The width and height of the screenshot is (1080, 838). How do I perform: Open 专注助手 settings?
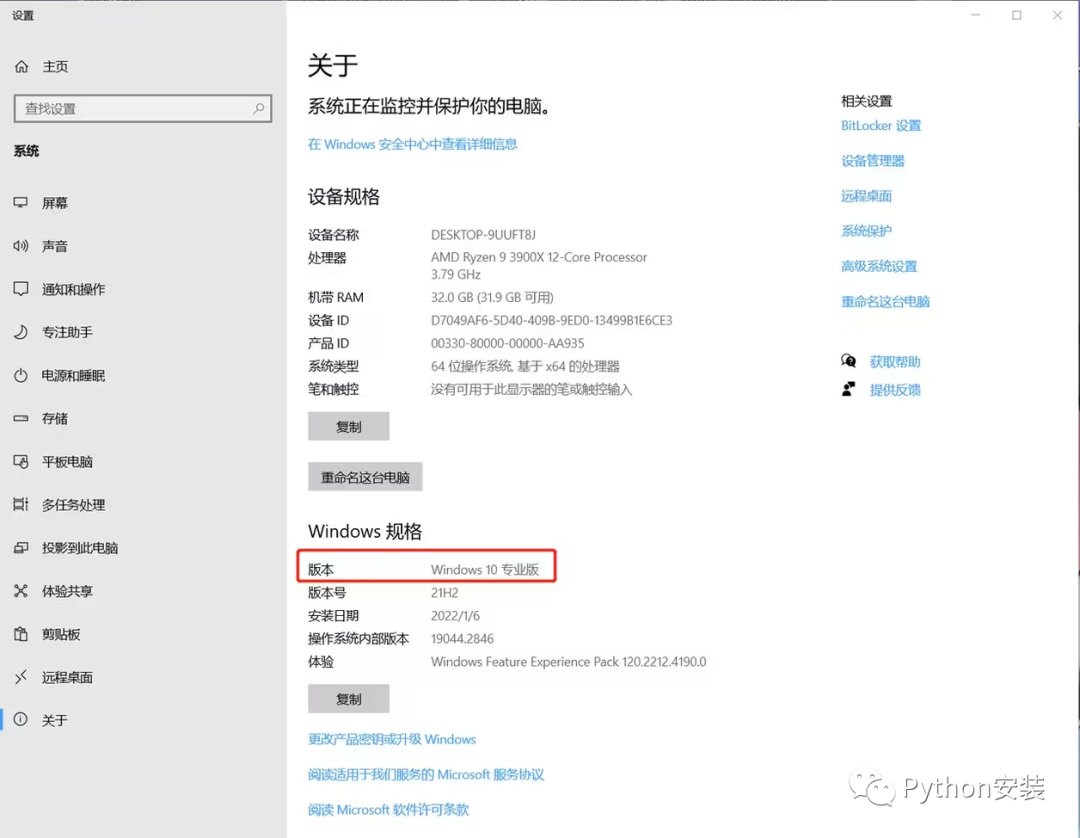[x=68, y=332]
